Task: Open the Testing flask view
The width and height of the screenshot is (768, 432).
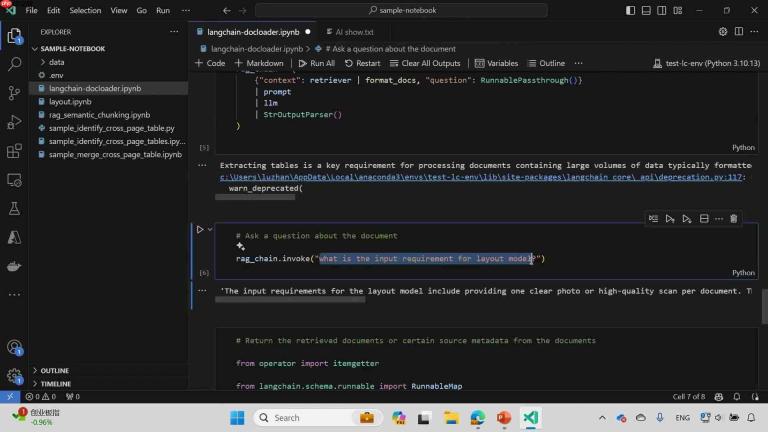Action: [x=14, y=209]
